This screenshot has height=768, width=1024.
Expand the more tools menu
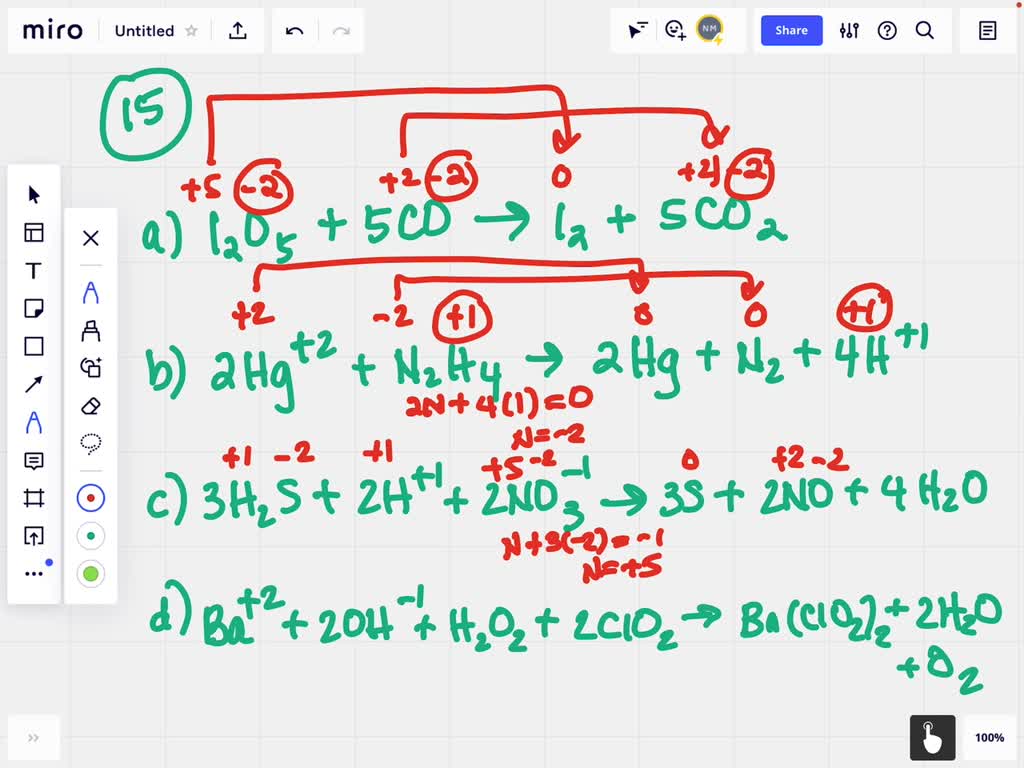pos(34,573)
